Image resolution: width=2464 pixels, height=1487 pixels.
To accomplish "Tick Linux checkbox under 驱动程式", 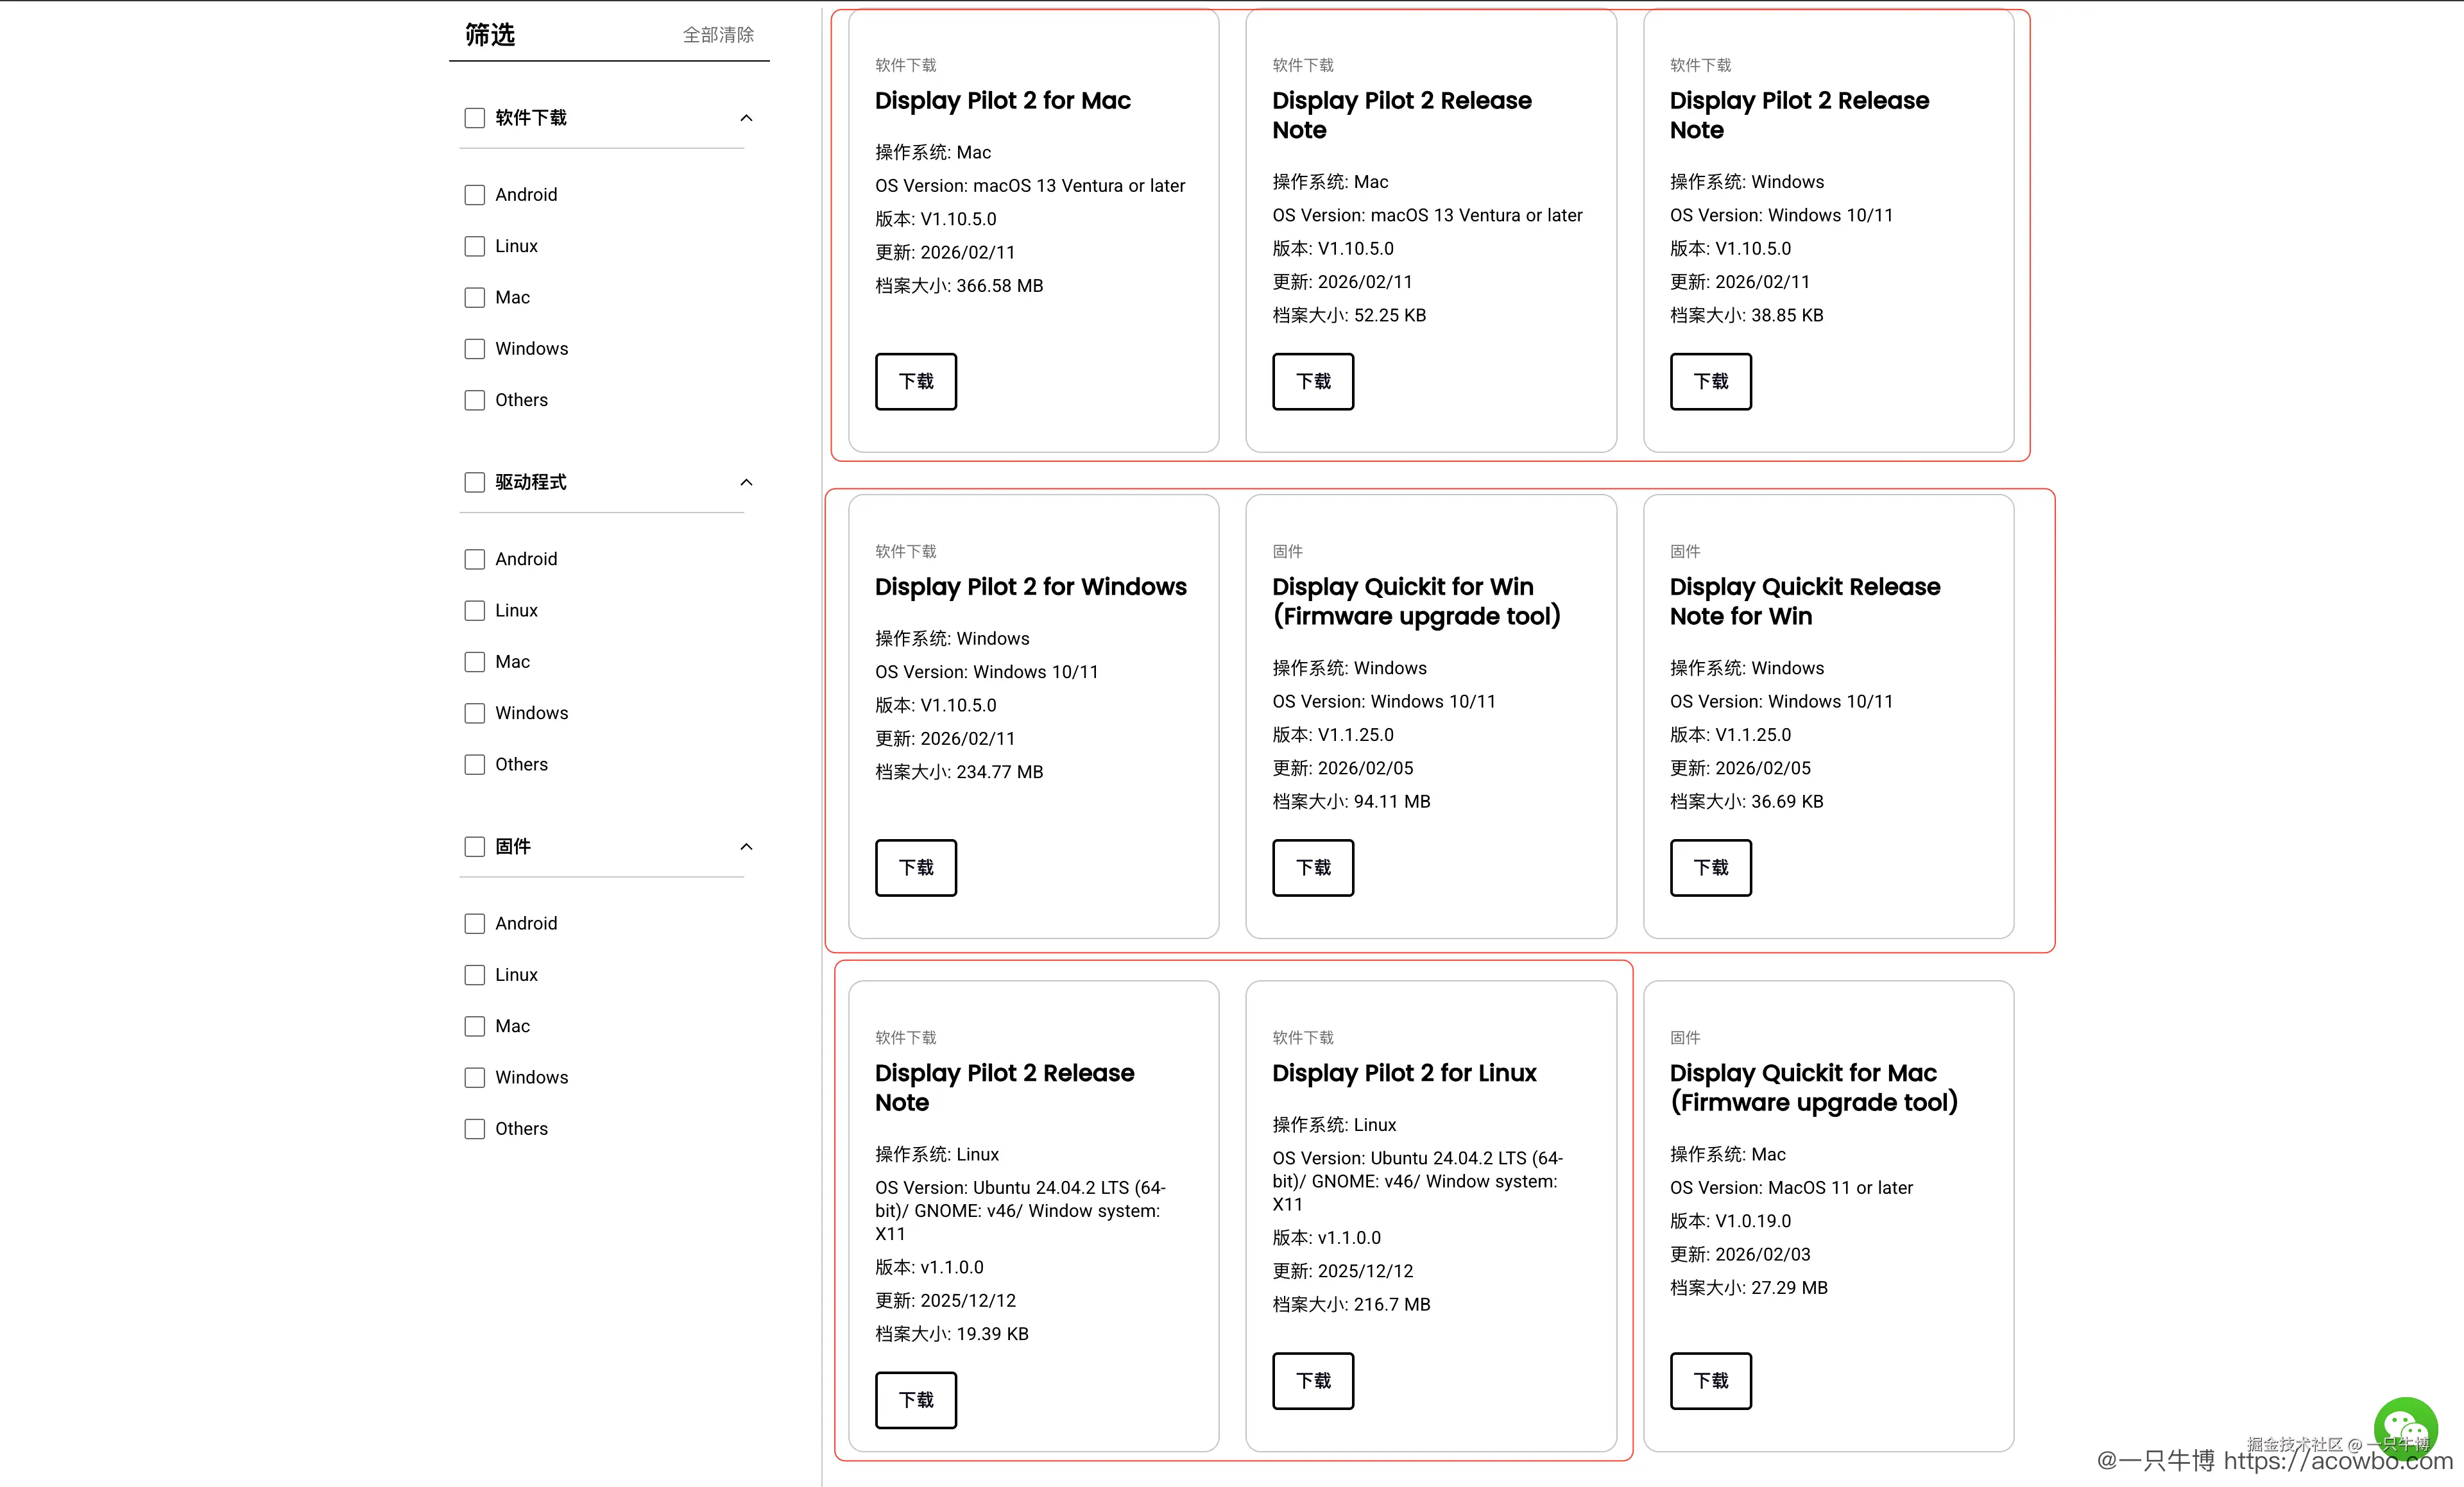I will [x=475, y=611].
